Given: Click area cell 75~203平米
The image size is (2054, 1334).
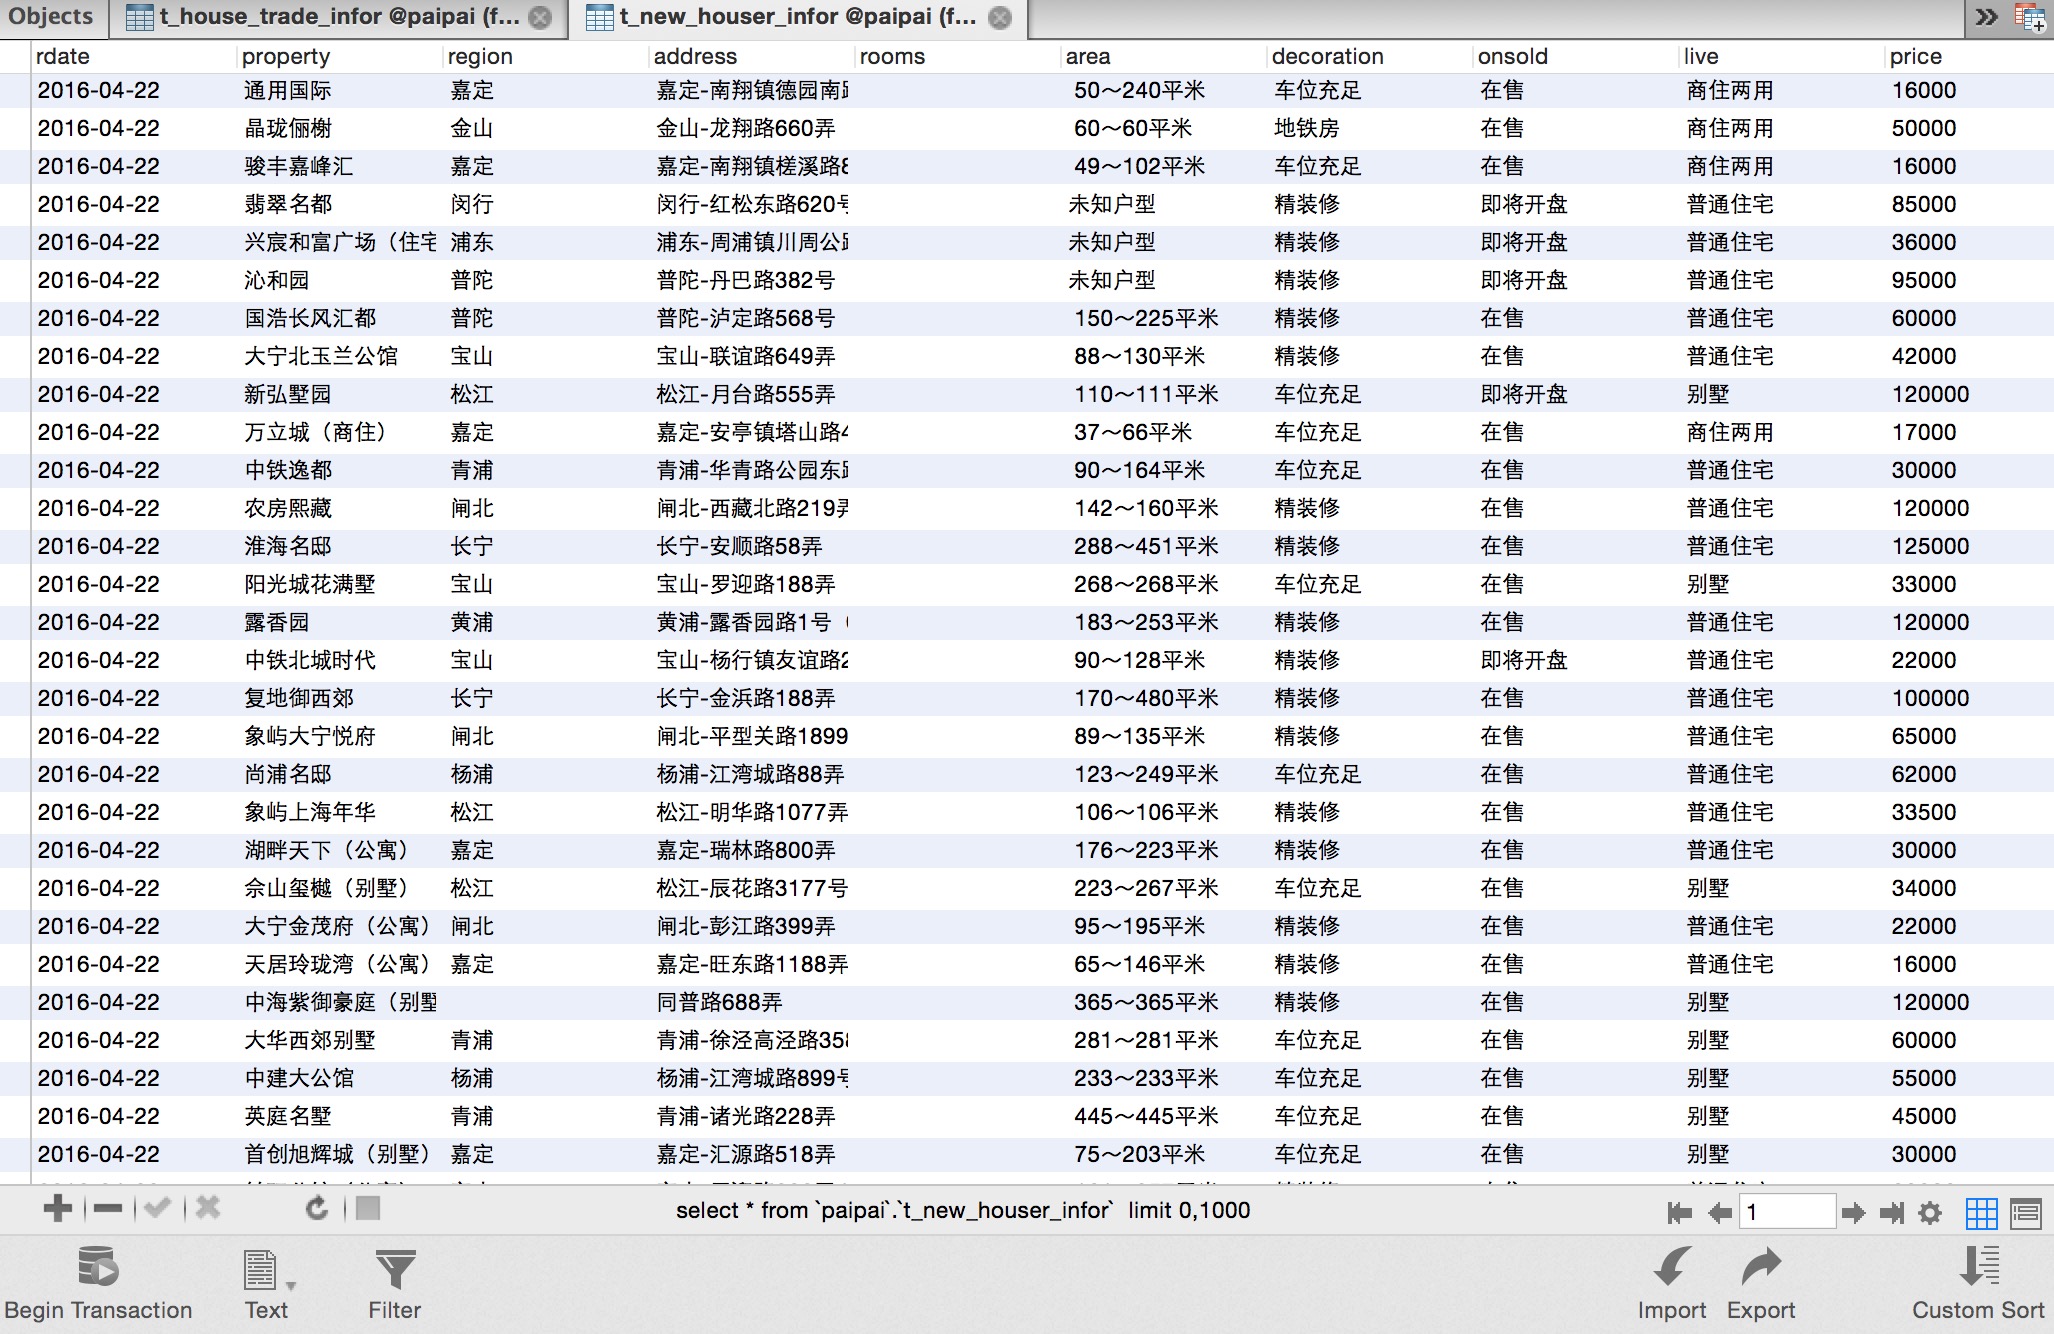Looking at the screenshot, I should (1140, 1154).
